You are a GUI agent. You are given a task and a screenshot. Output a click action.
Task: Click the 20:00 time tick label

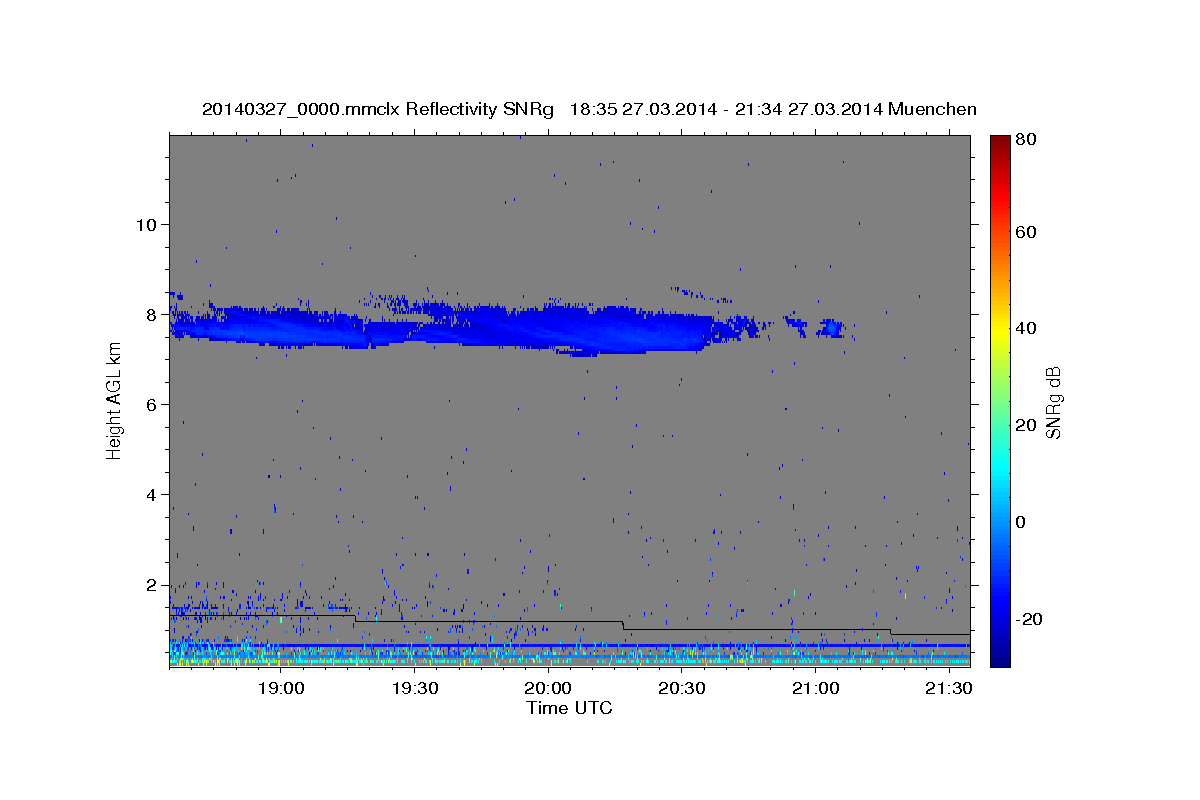pyautogui.click(x=549, y=688)
